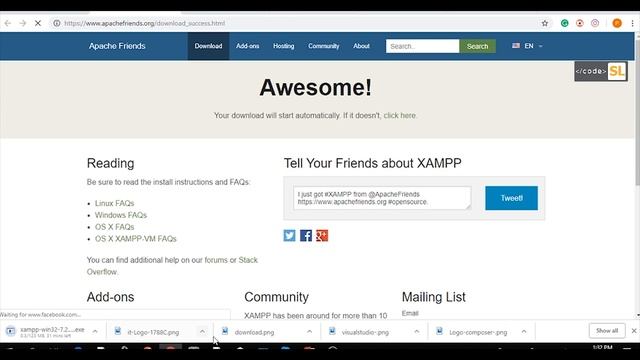
Task: Click the red circle extension icon
Action: pyautogui.click(x=580, y=23)
